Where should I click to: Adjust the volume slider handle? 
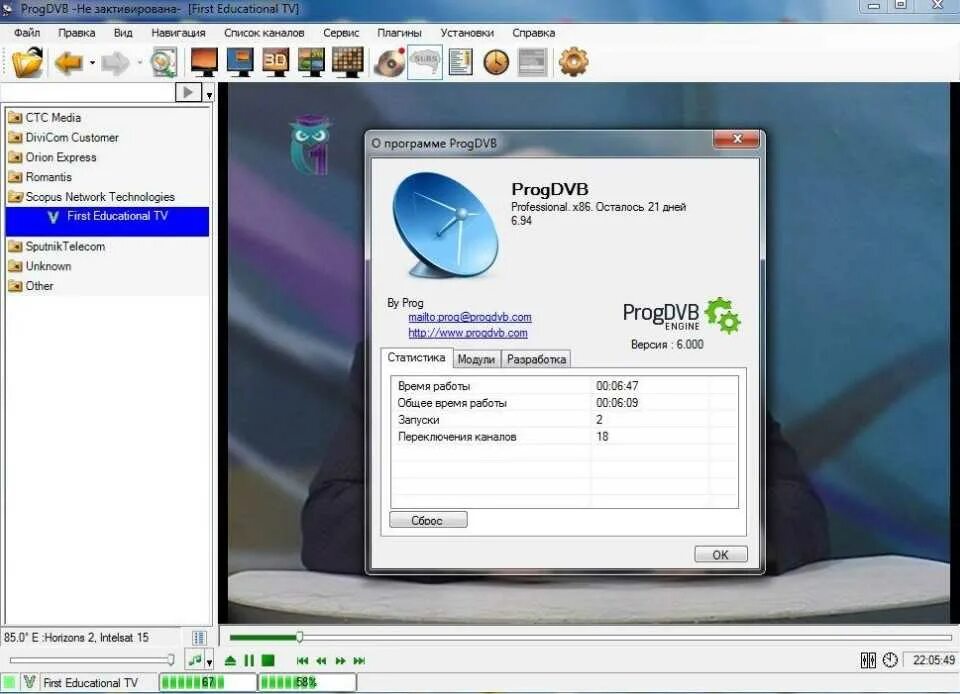171,660
